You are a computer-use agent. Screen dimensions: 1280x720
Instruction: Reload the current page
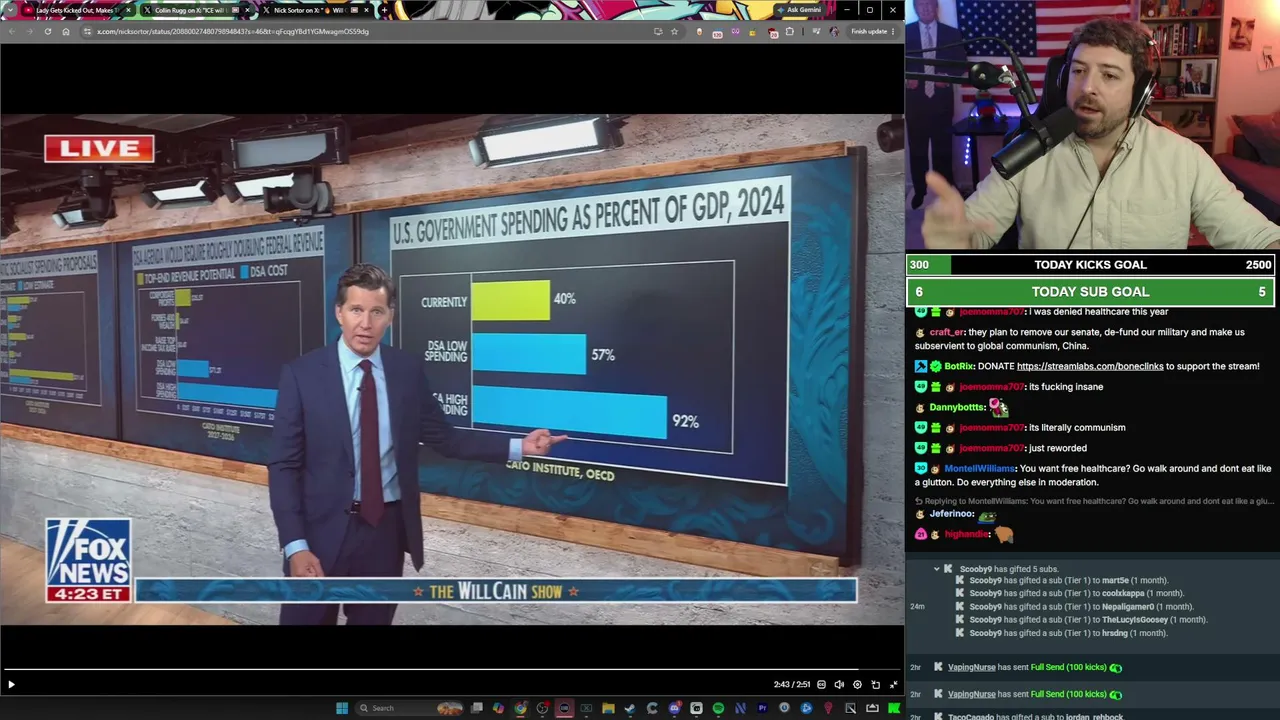pyautogui.click(x=47, y=31)
